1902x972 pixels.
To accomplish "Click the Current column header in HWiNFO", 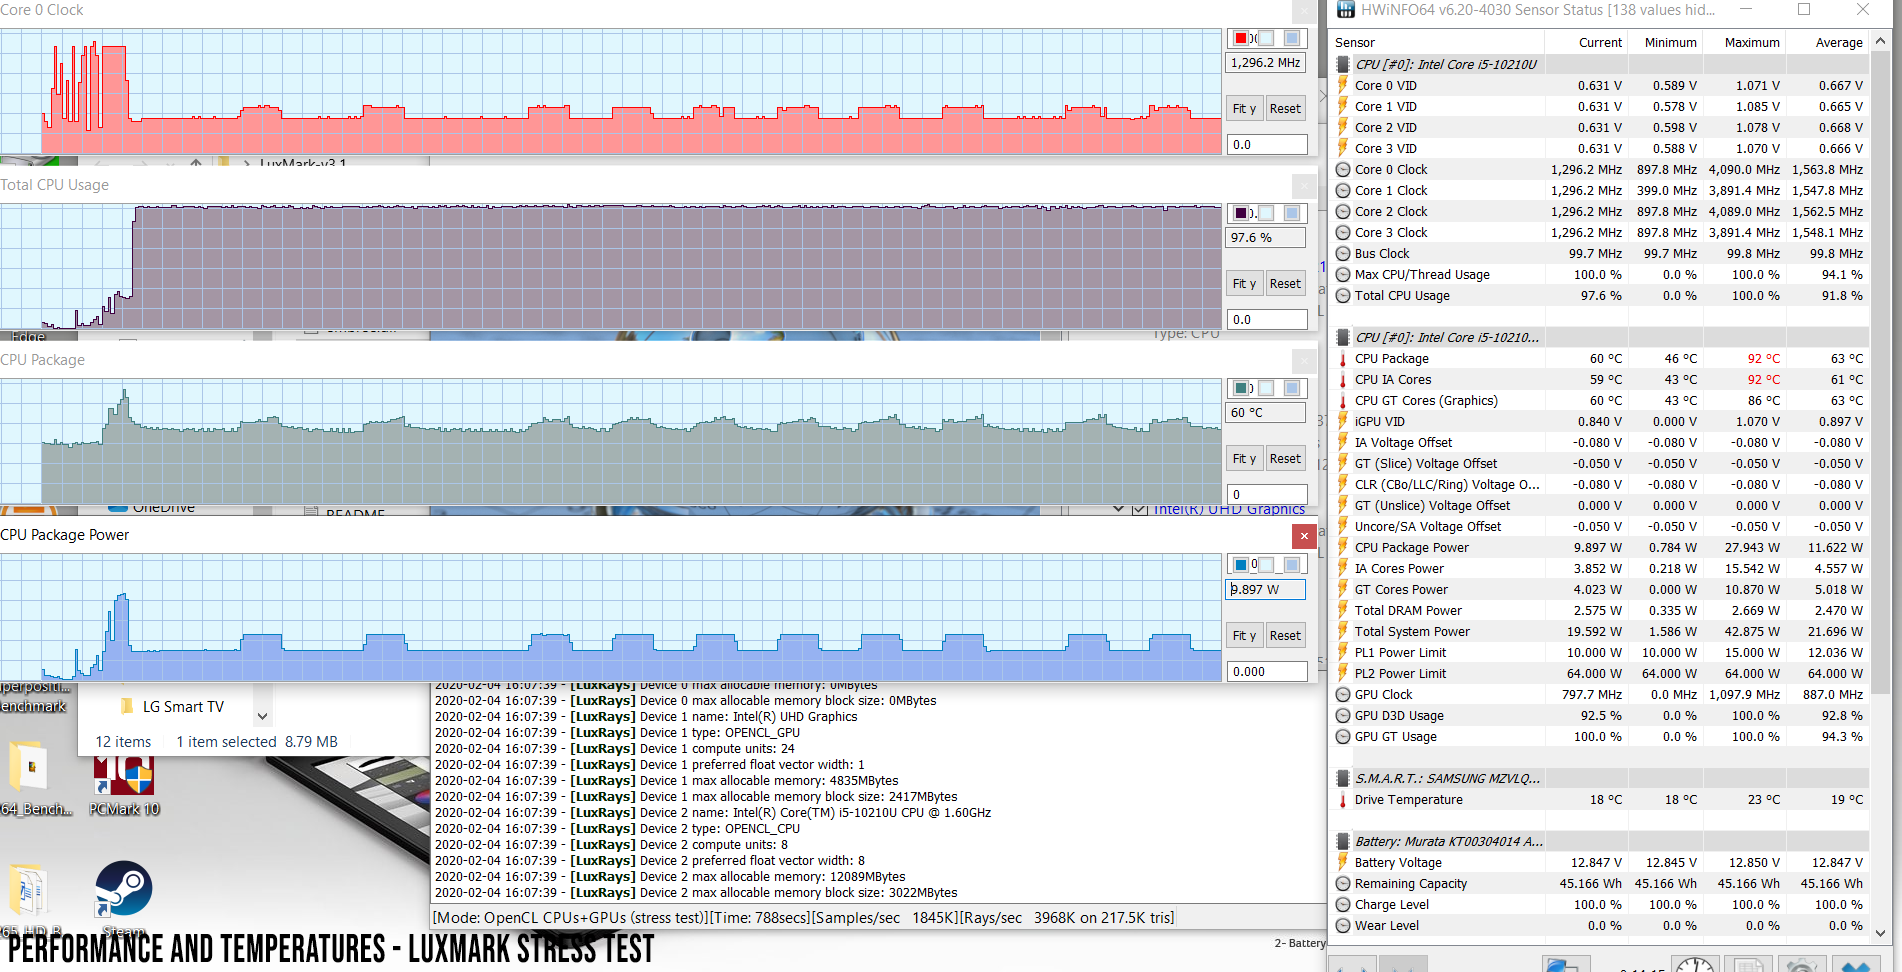I will pos(1587,42).
